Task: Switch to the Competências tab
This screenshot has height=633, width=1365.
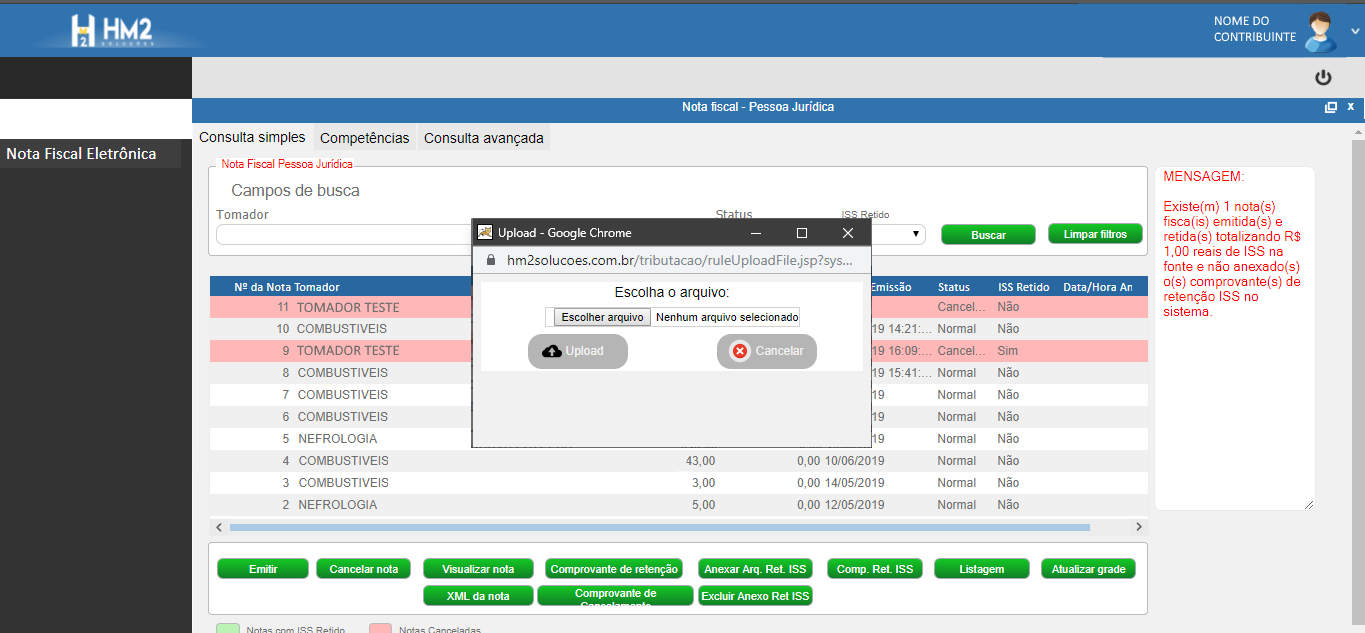Action: pyautogui.click(x=364, y=138)
